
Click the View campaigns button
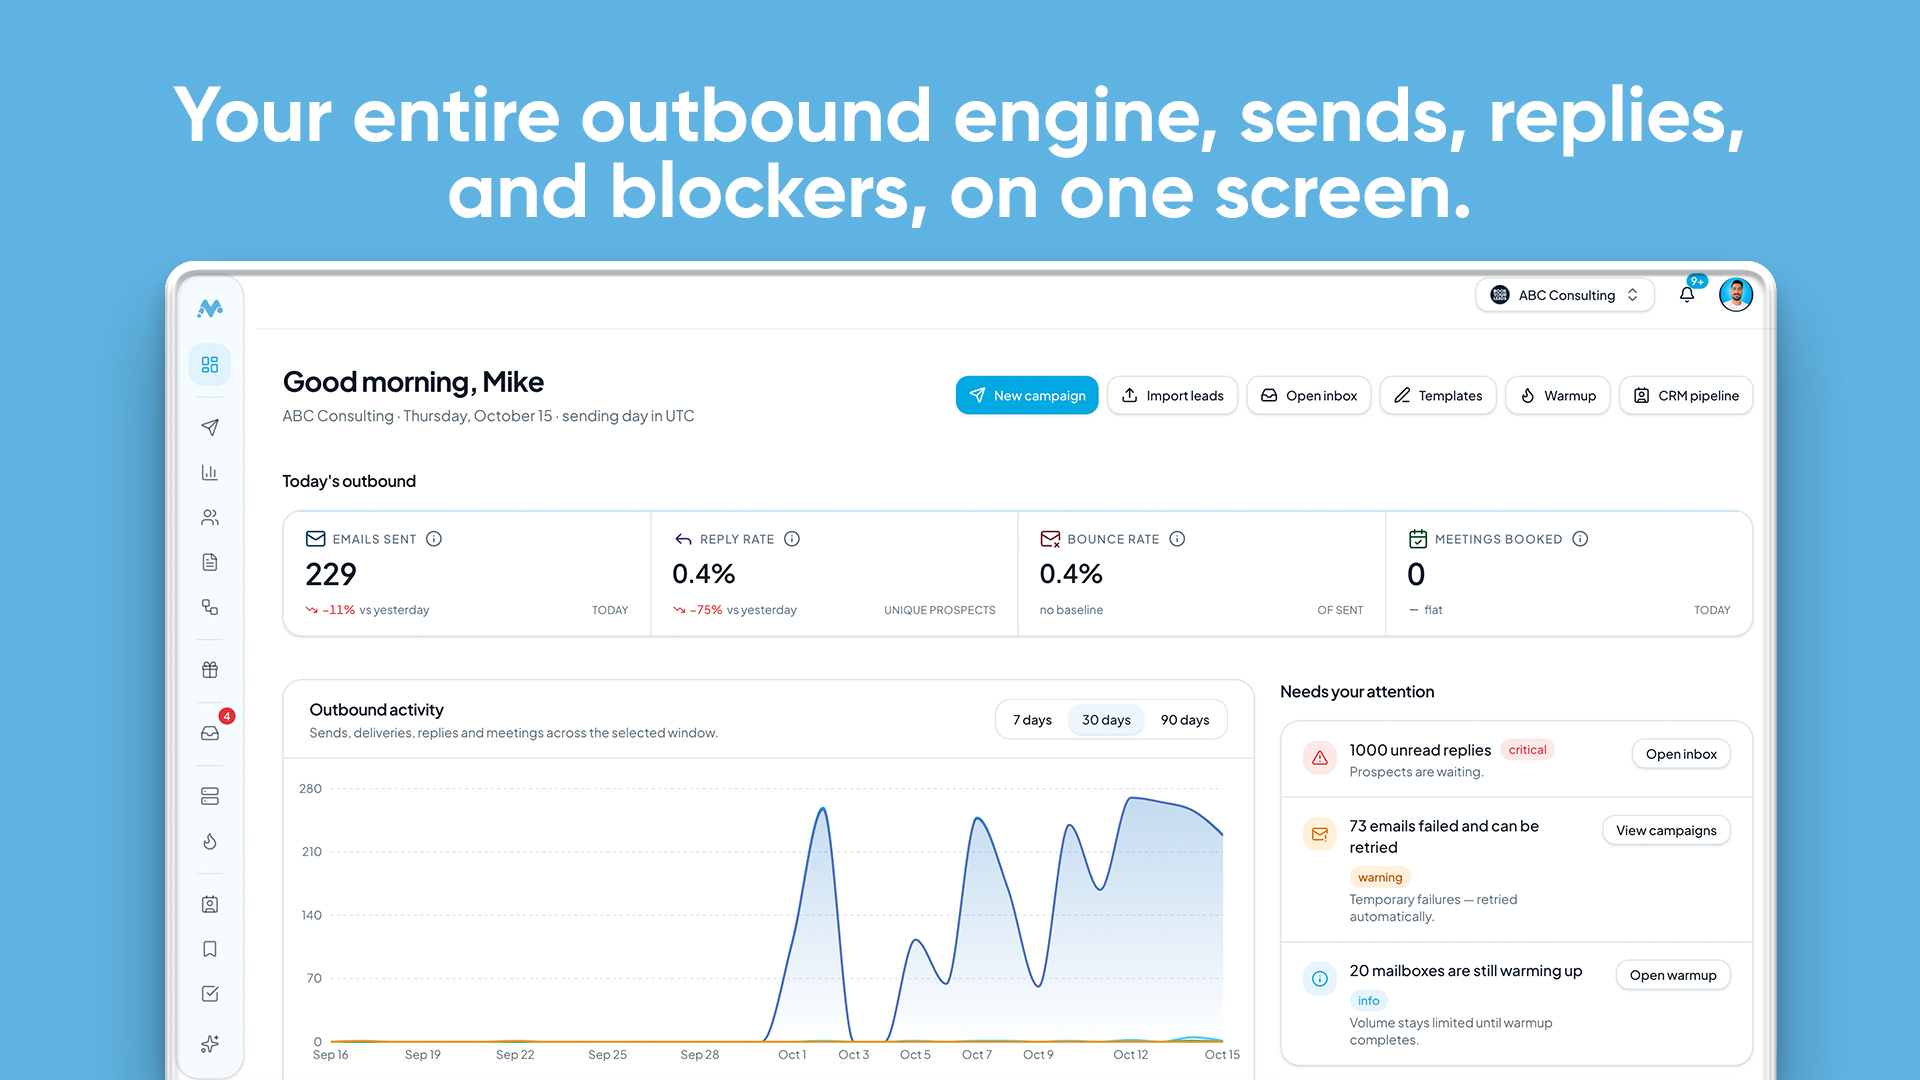[1666, 830]
